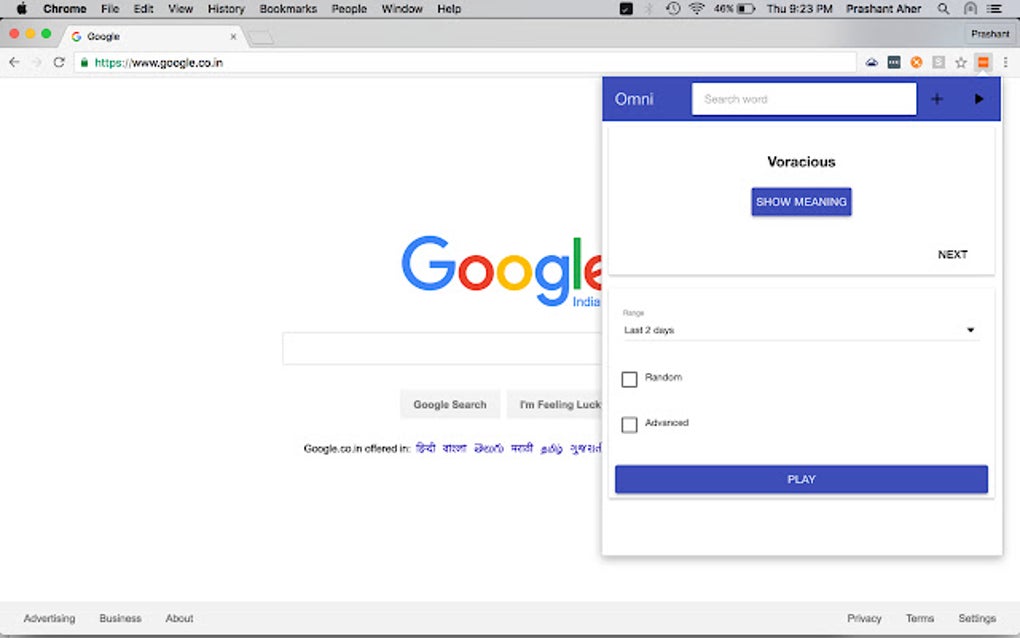
Task: Click the plus icon in Omni header
Action: [x=937, y=98]
